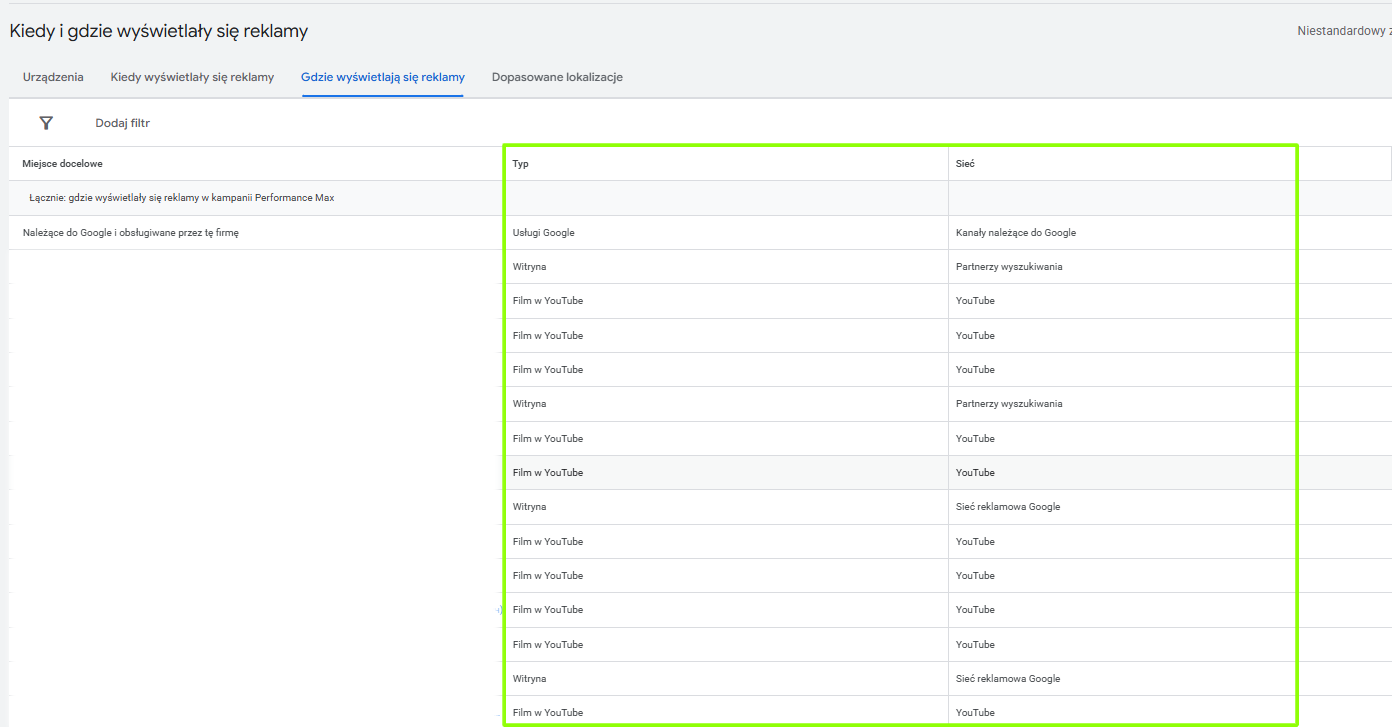Click the Dodaj filtr field
The width and height of the screenshot is (1392, 727).
(x=122, y=123)
